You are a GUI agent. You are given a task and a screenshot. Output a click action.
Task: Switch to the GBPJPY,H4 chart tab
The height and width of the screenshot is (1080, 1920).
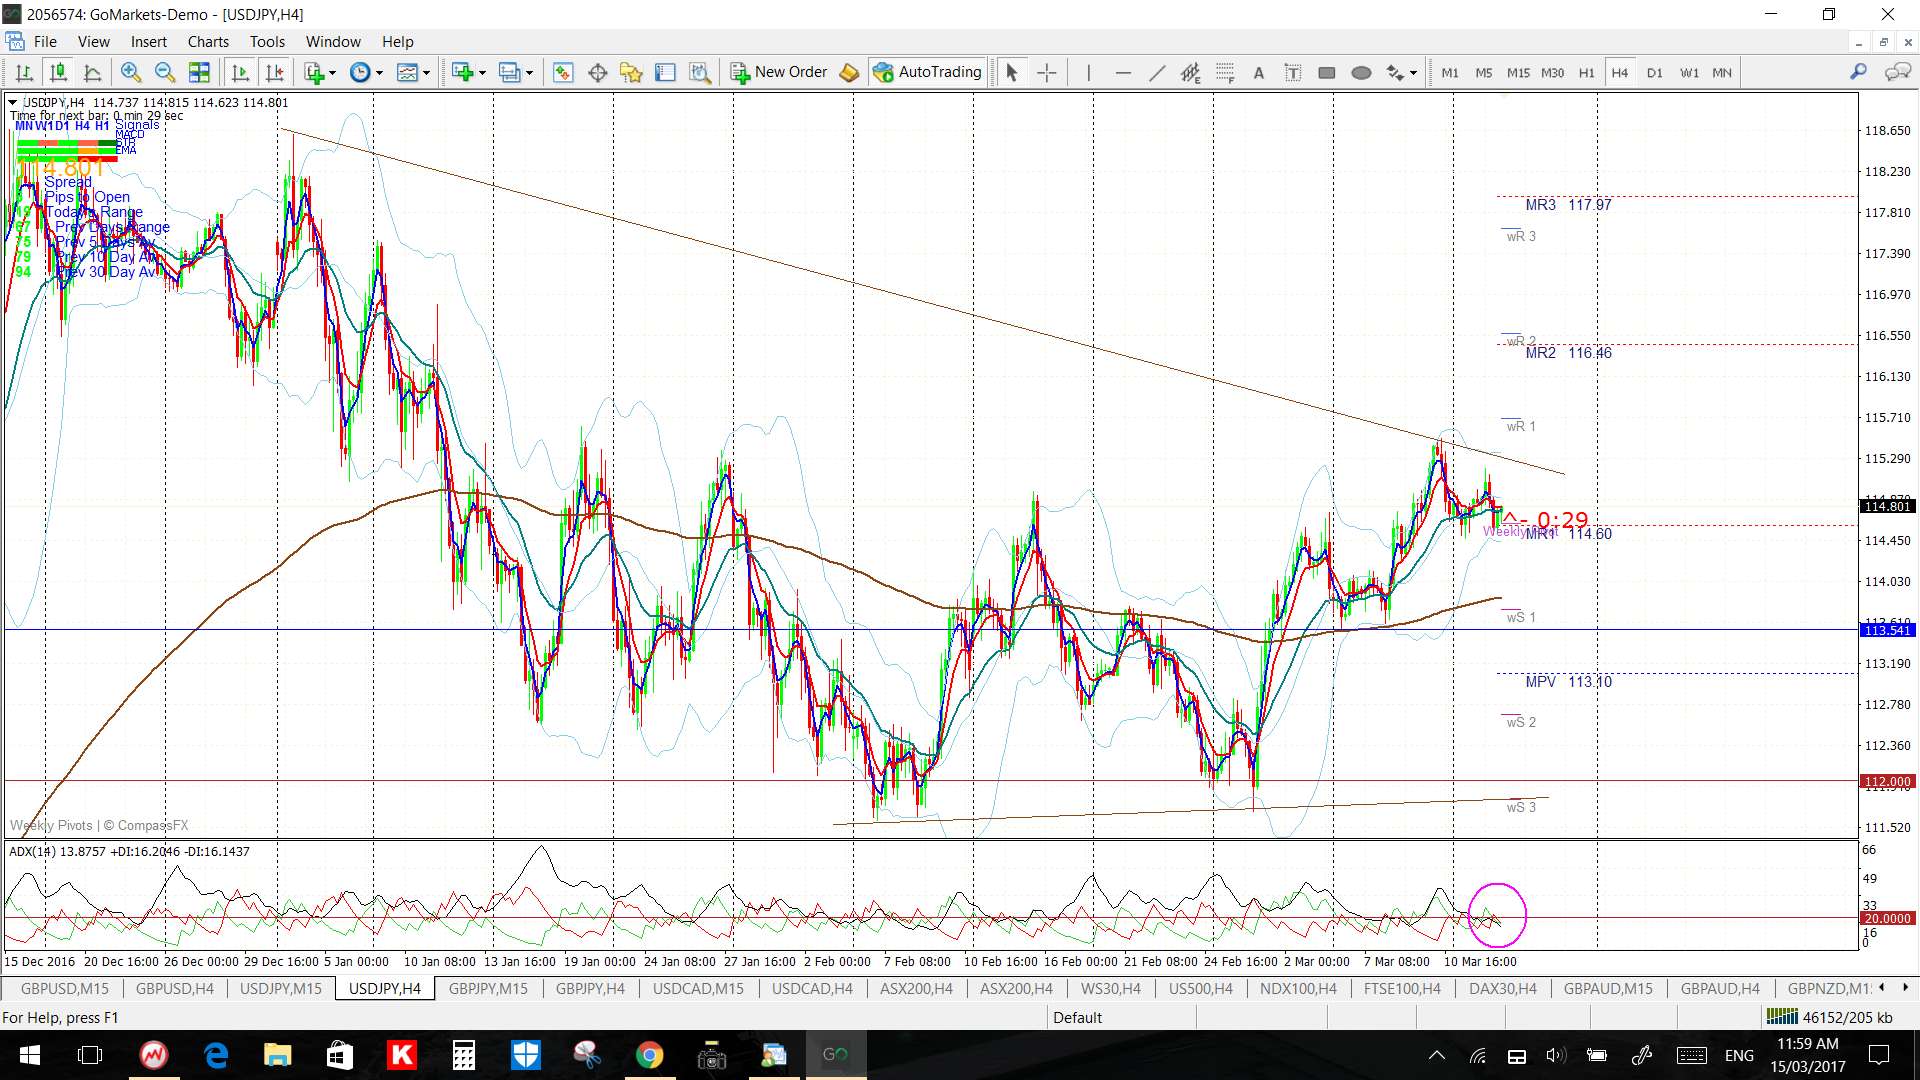[590, 989]
